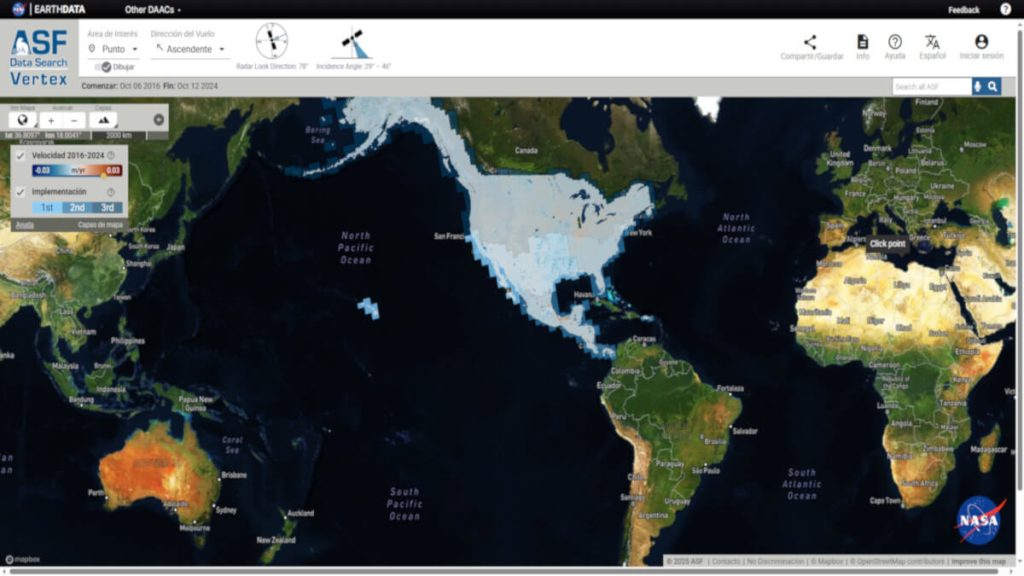
Task: Open the Ascendente flight direction dropdown
Action: (x=189, y=49)
